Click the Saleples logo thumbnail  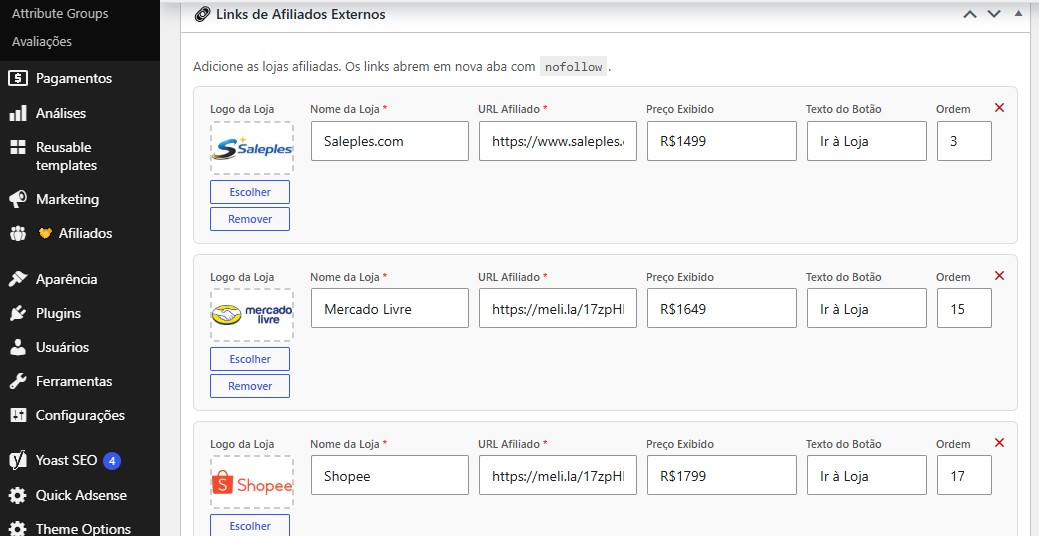(x=252, y=148)
